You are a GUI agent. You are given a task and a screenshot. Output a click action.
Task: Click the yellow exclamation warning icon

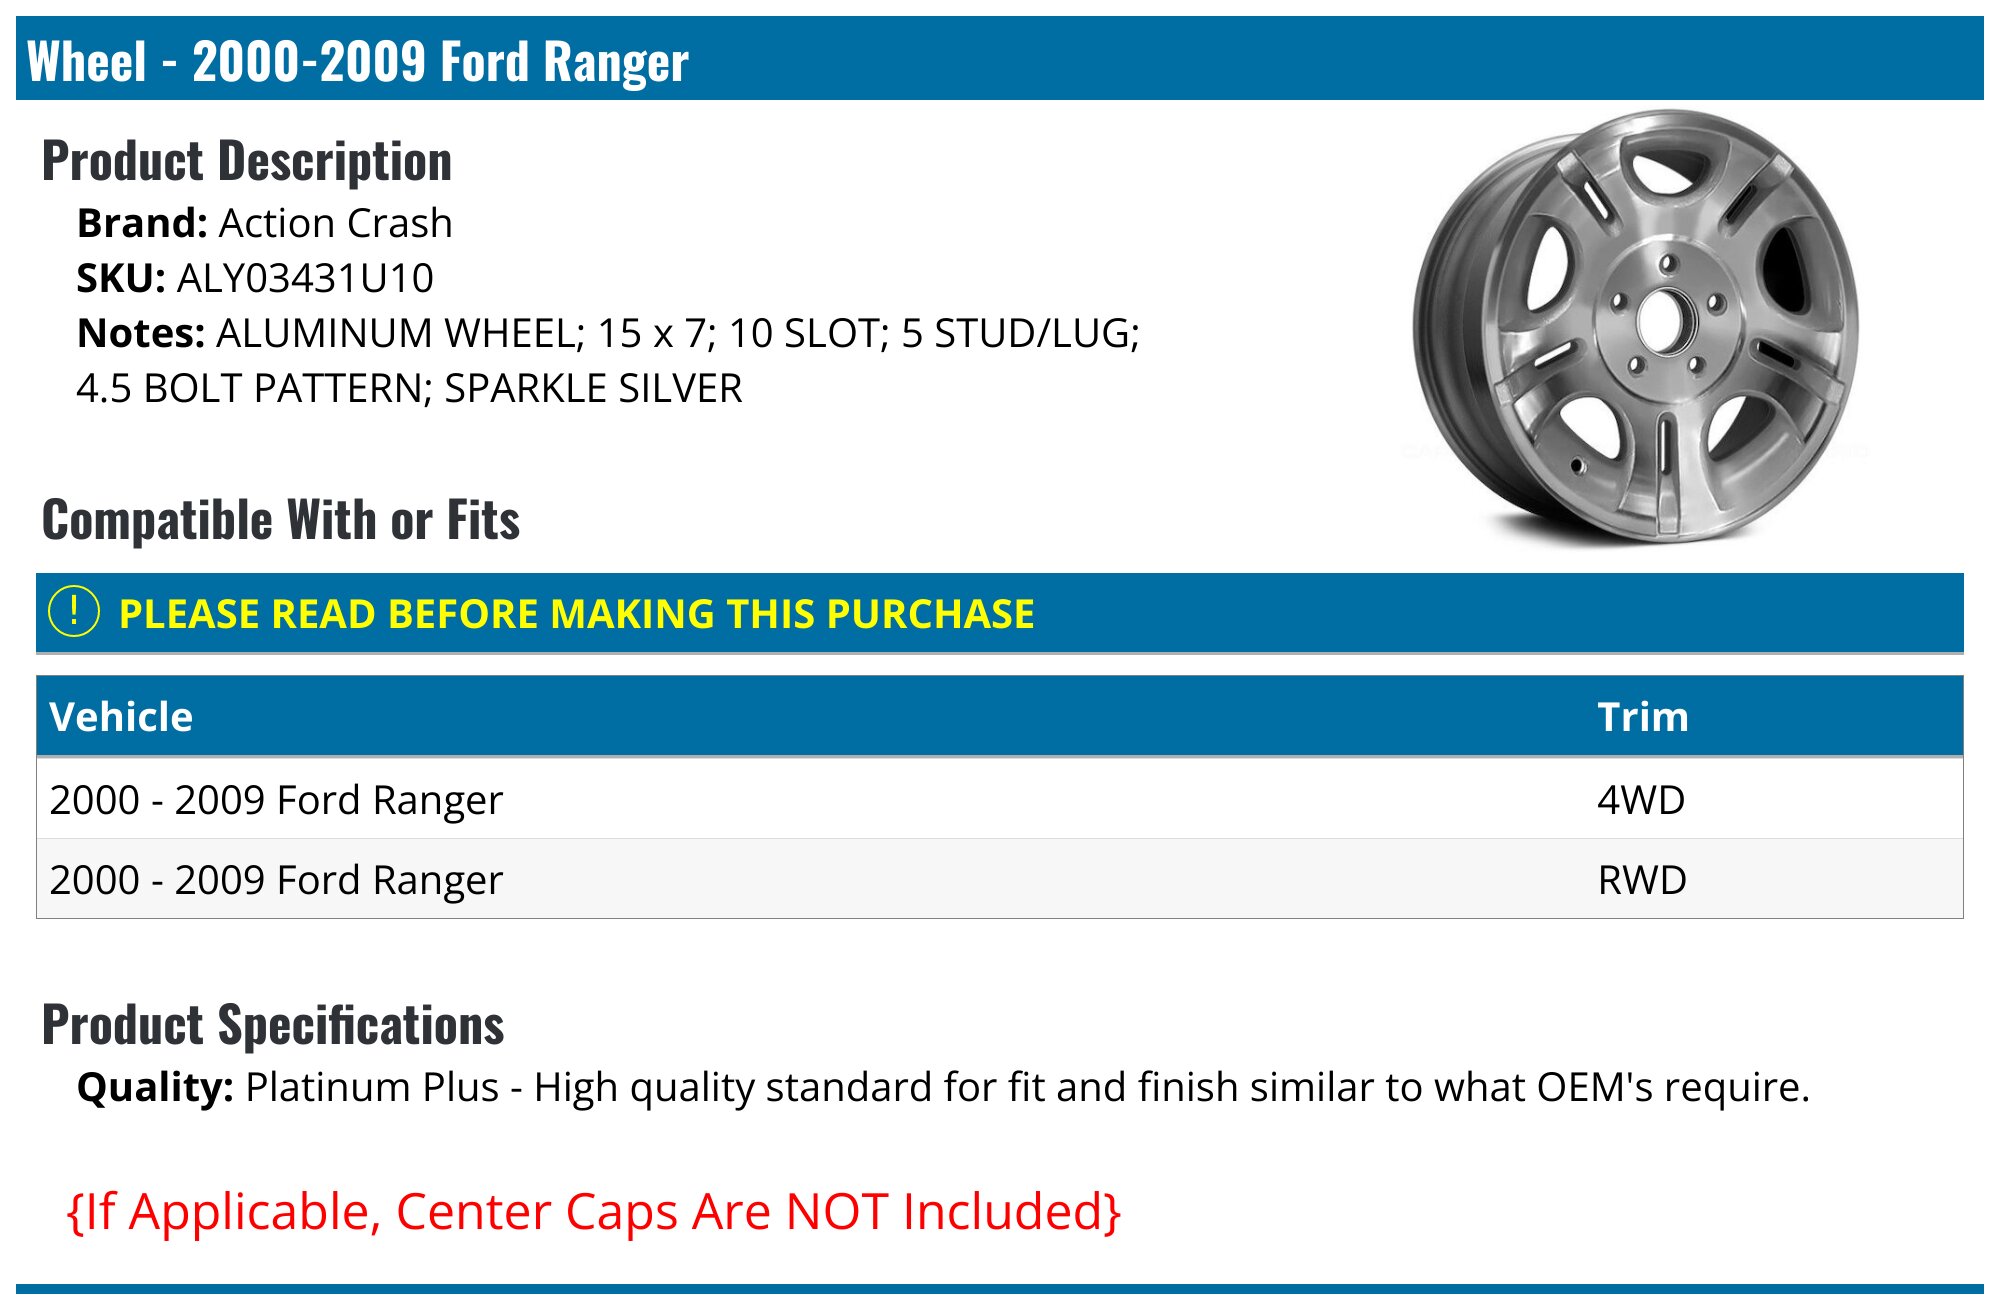[74, 612]
